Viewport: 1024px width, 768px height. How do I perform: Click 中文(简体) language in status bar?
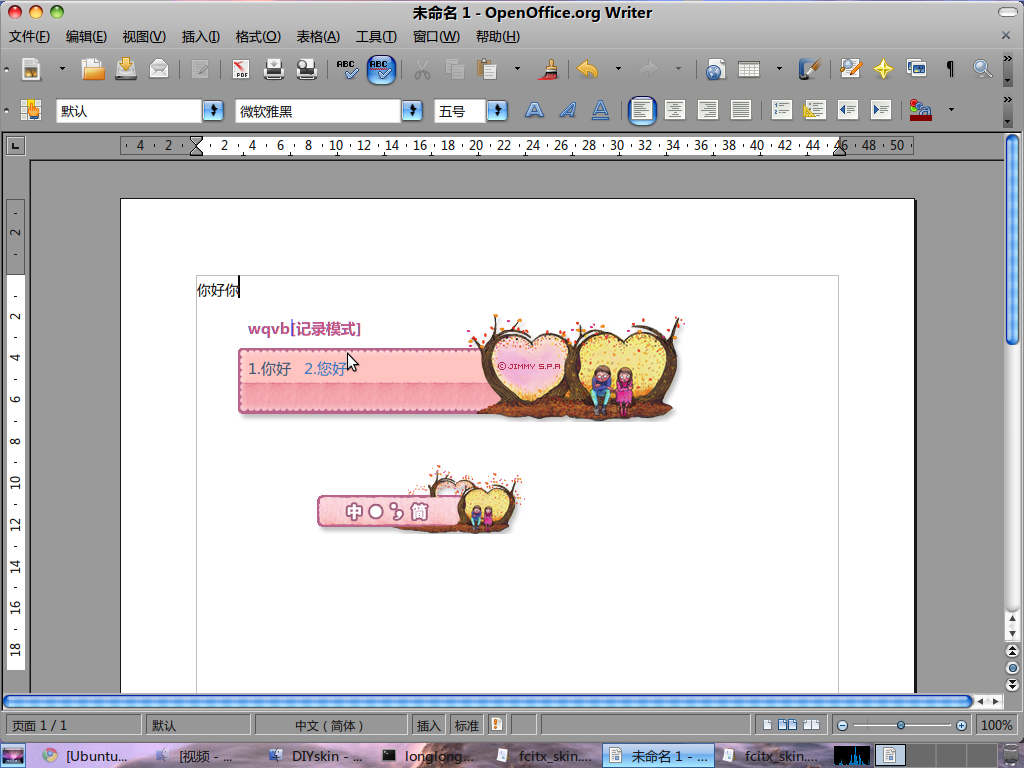click(x=329, y=726)
